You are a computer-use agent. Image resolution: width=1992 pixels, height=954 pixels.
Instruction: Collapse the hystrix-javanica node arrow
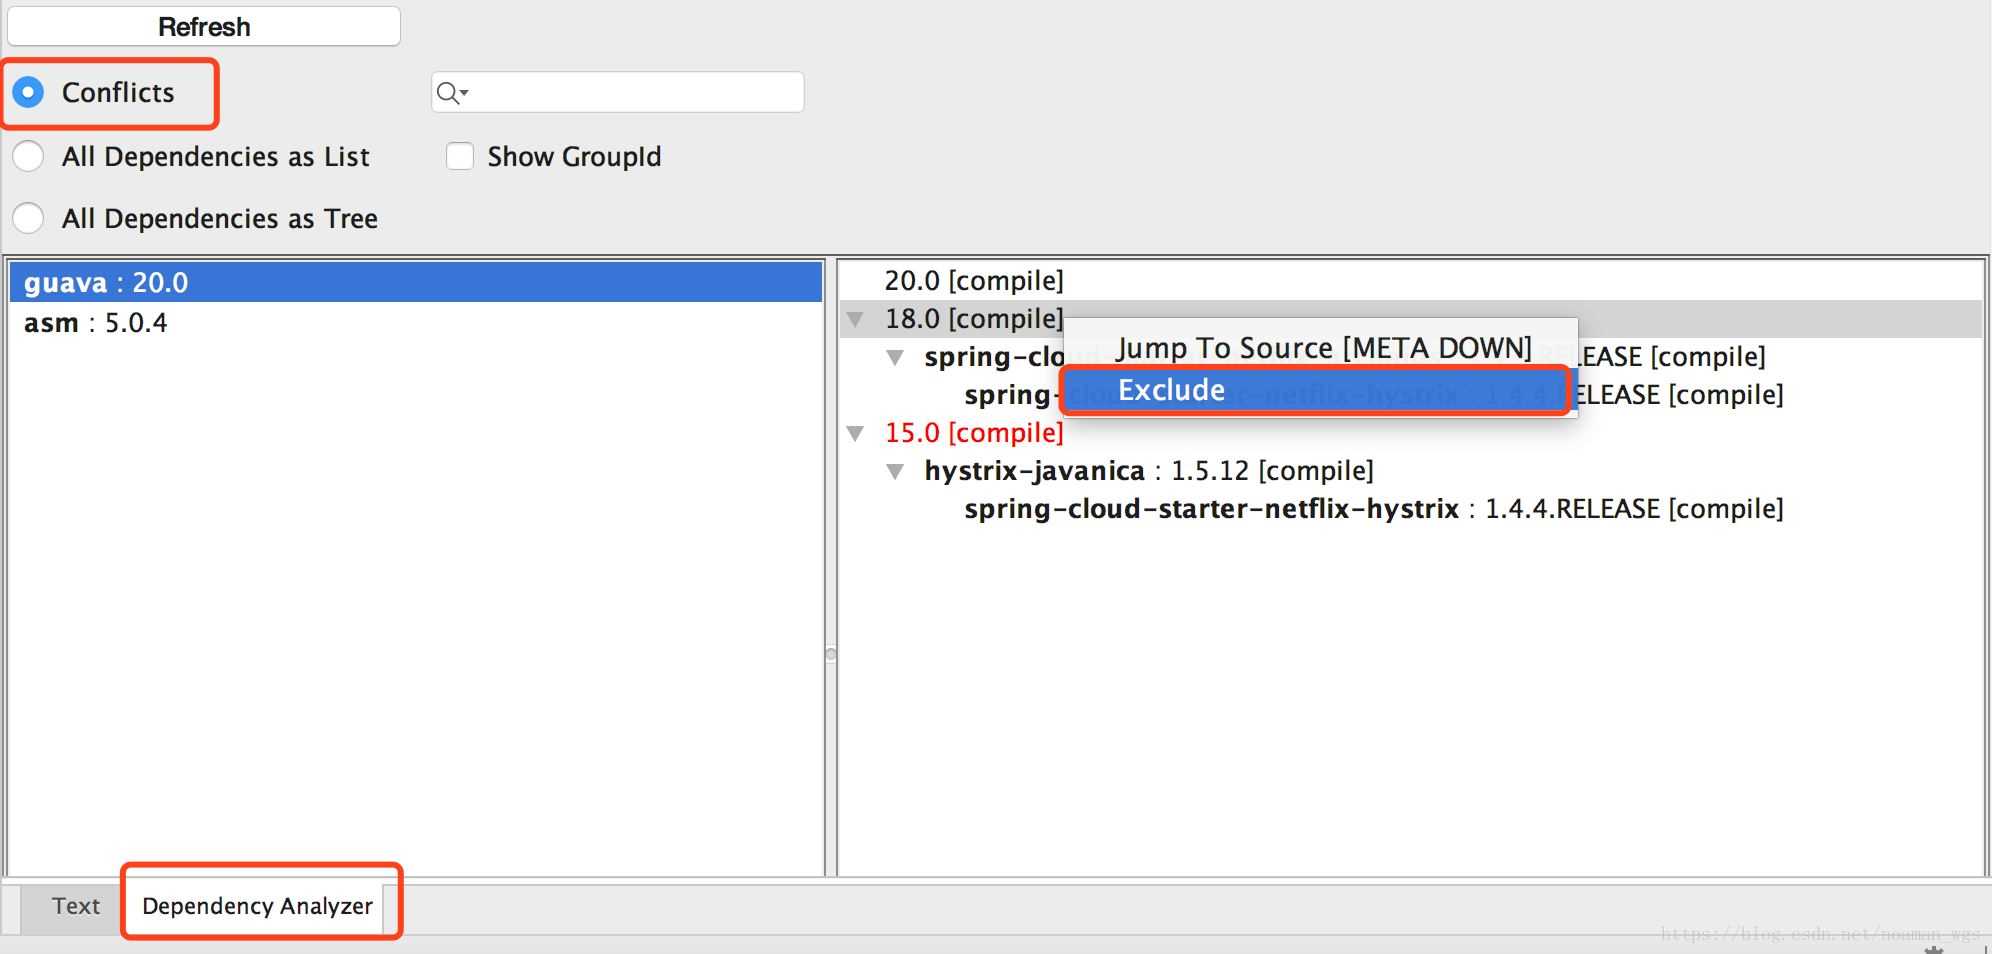point(895,472)
